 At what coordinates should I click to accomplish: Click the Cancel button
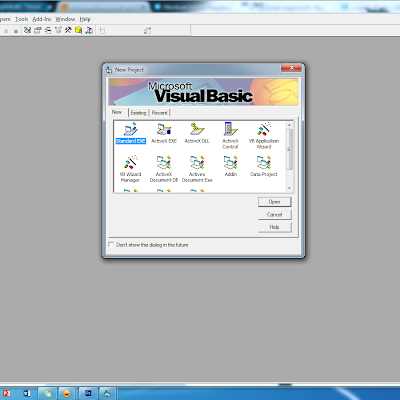pyautogui.click(x=275, y=215)
